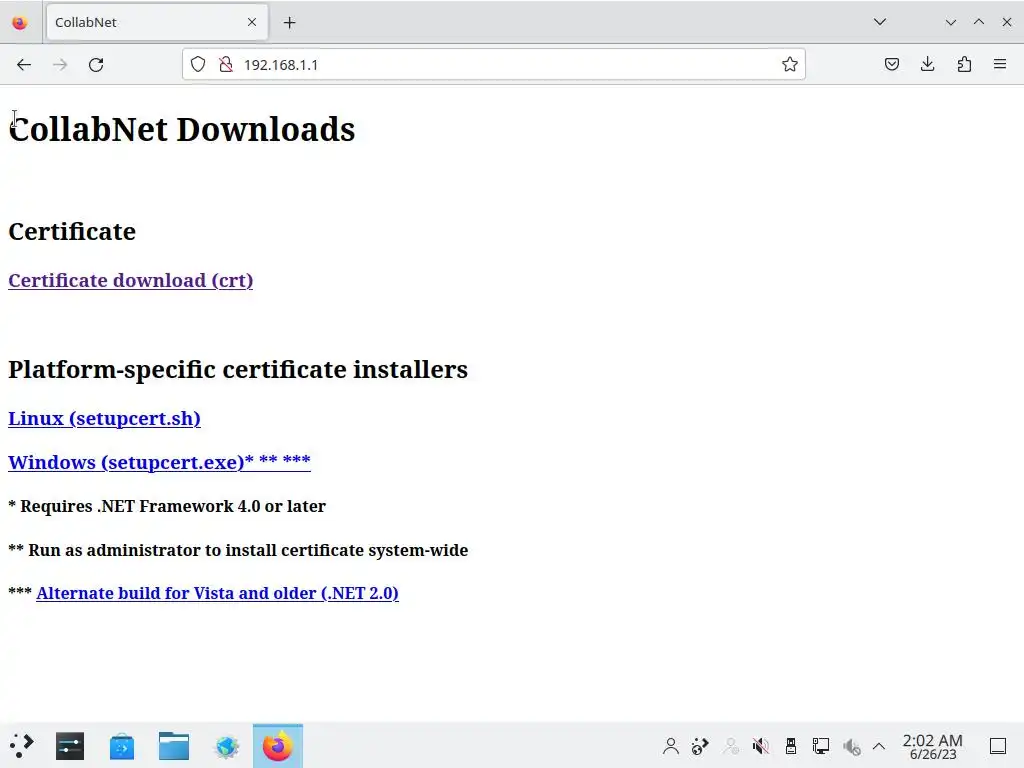This screenshot has width=1024, height=768.
Task: Minimize the Firefox window
Action: pos(950,22)
